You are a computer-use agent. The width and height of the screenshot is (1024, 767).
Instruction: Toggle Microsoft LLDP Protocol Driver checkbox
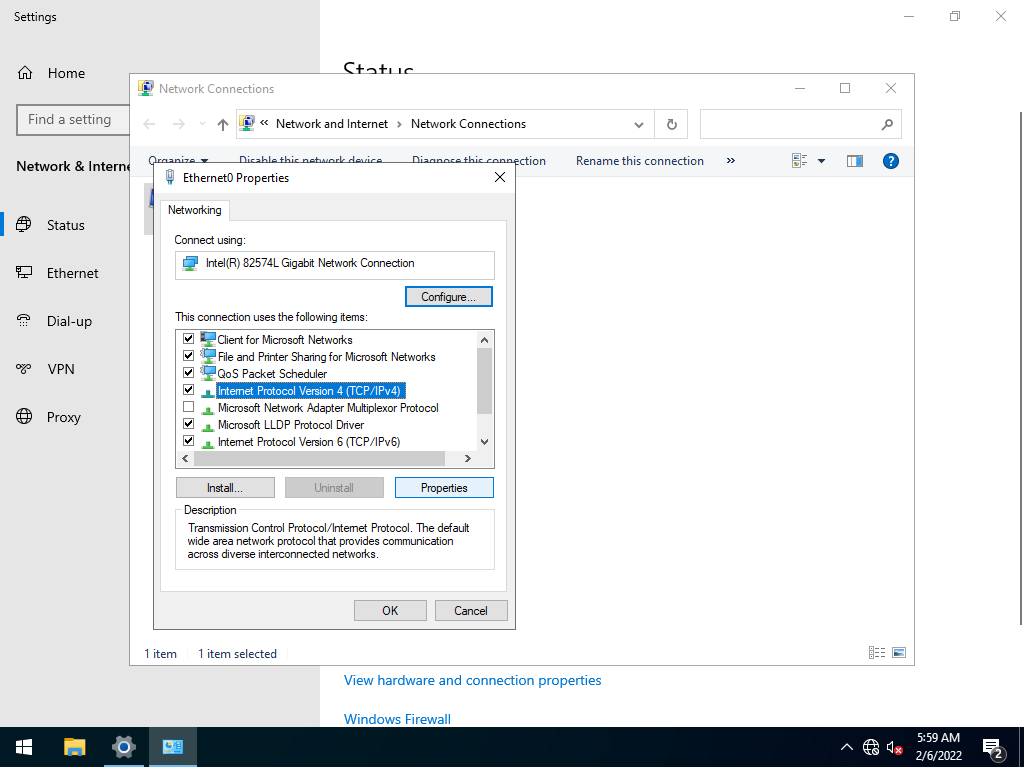pyautogui.click(x=189, y=423)
